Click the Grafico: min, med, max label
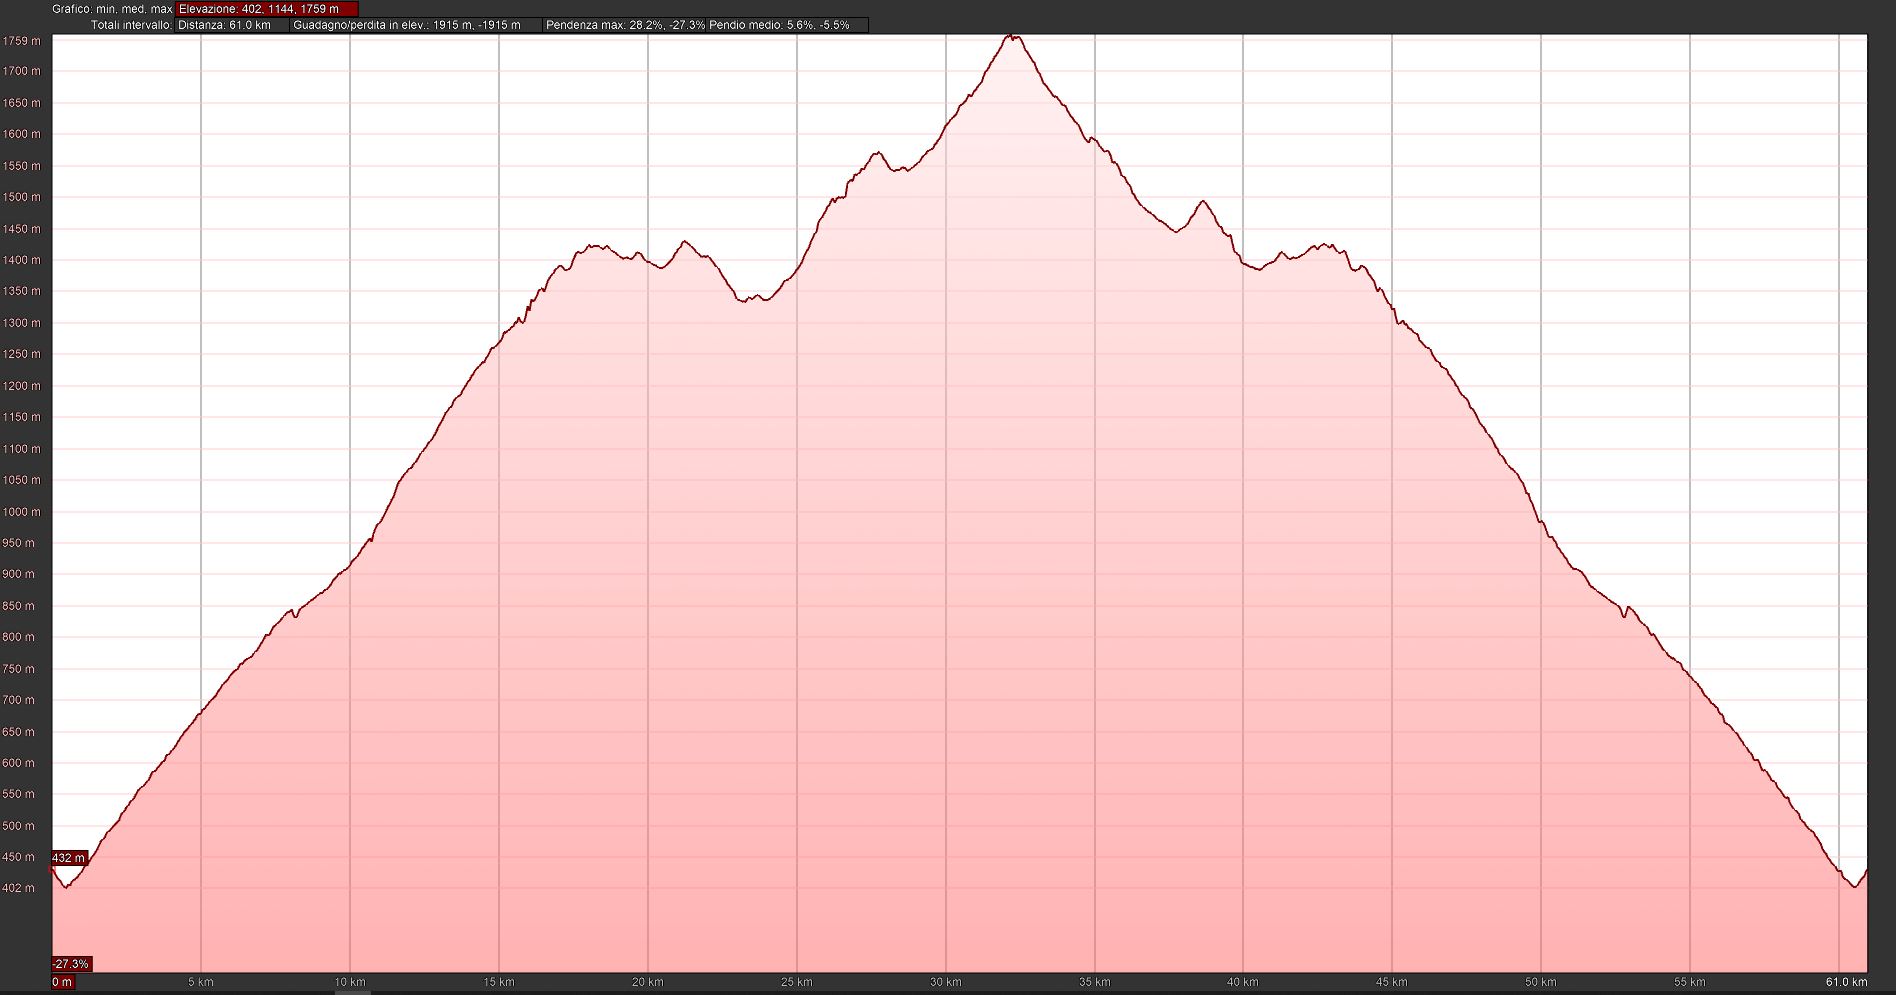1896x995 pixels. tap(112, 9)
